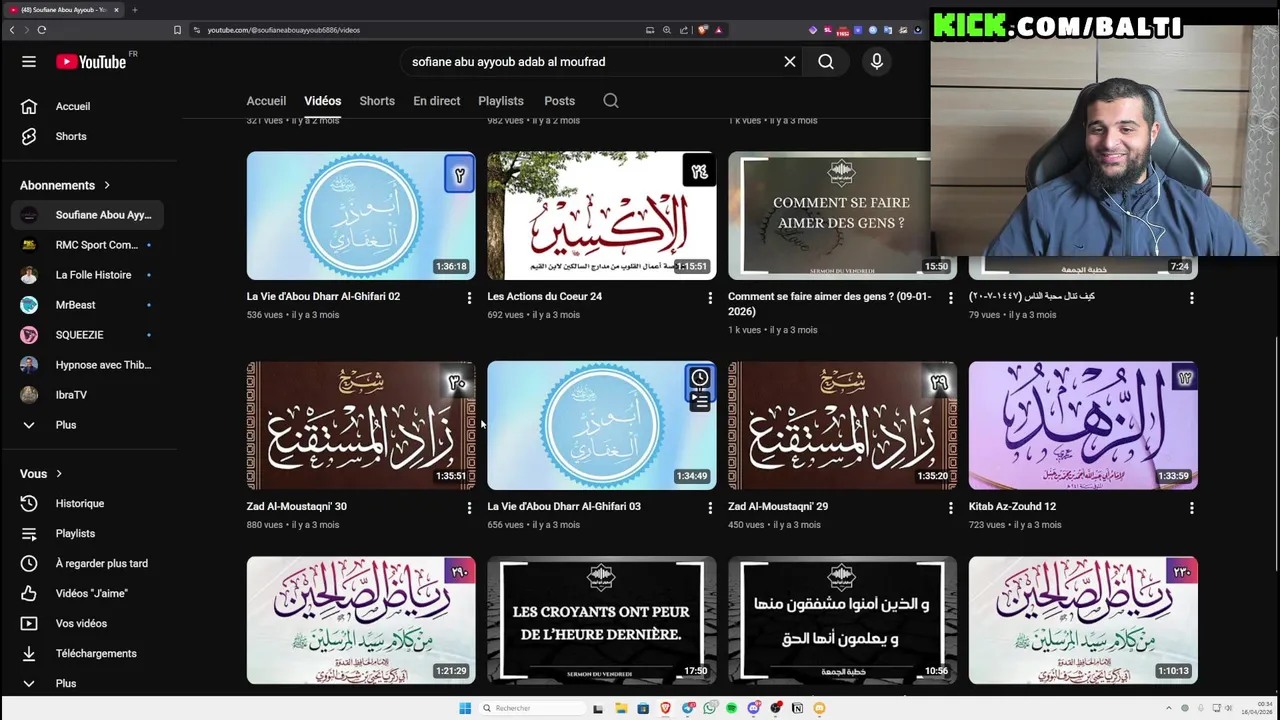Click Watch later clock on Abou Dharr 03 thumbnail
The height and width of the screenshot is (720, 1280).
click(x=699, y=378)
